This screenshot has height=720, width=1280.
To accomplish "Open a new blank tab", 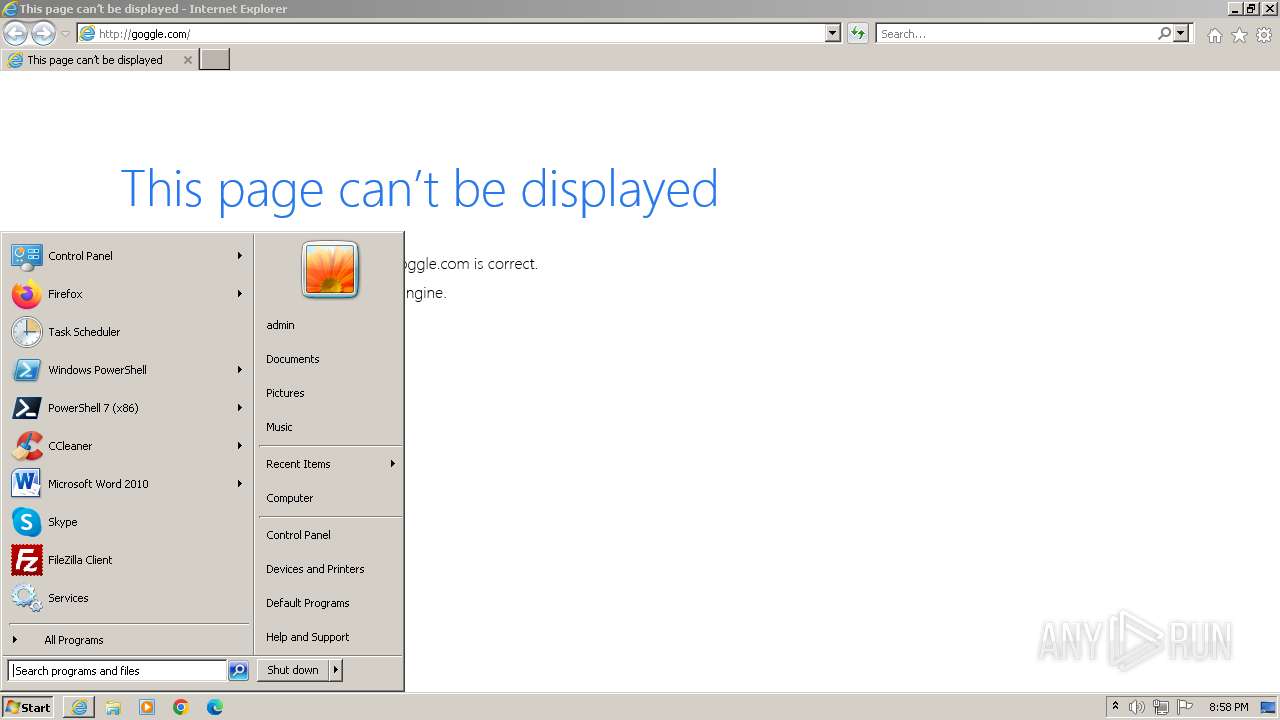I will (x=215, y=60).
